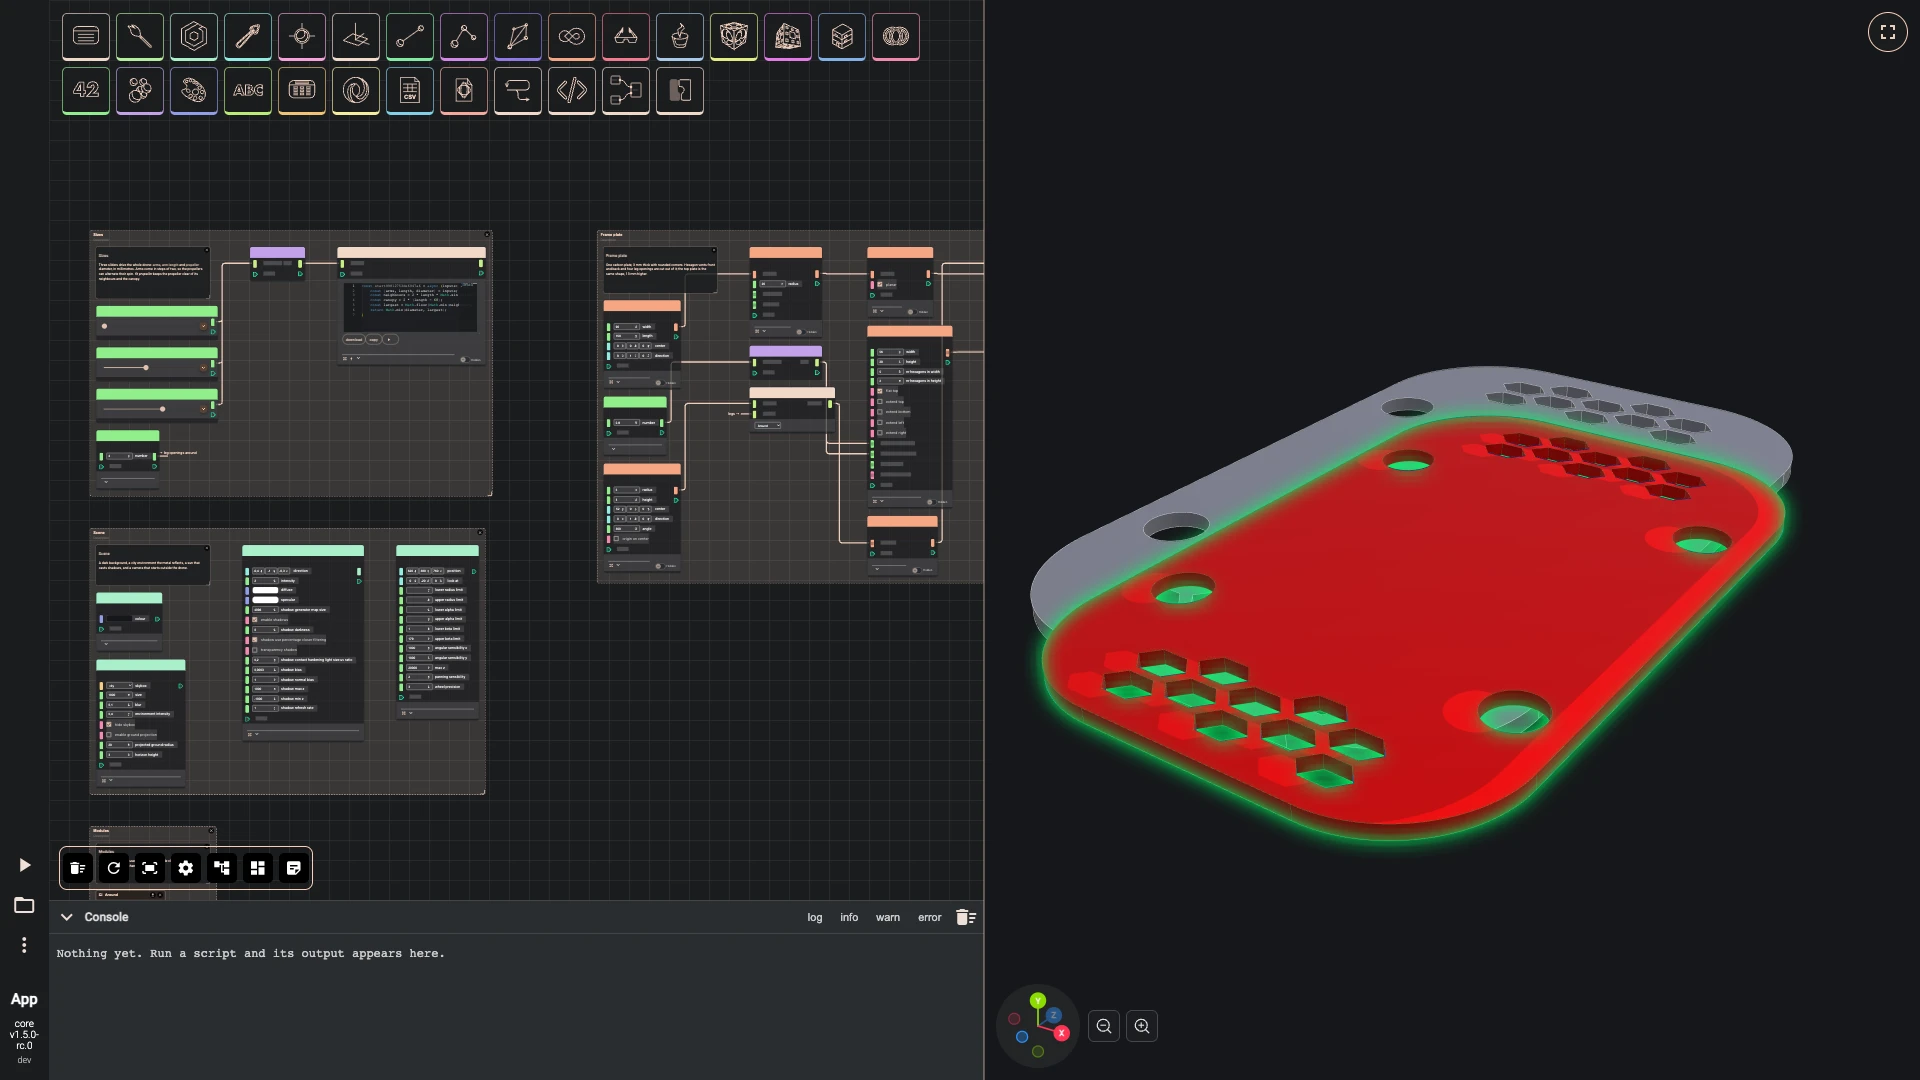Enable the transparency shadow checkbox

pos(255,650)
